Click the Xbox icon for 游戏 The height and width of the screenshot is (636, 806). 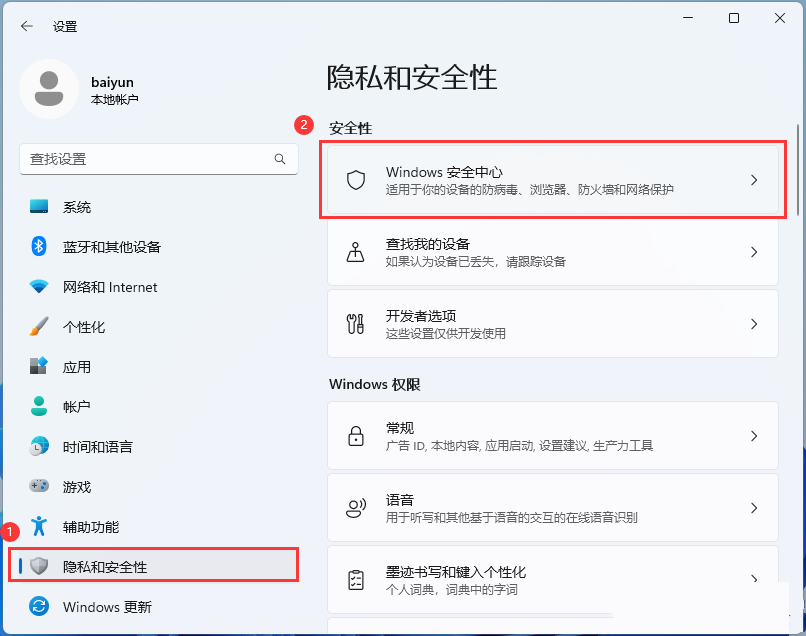(38, 487)
